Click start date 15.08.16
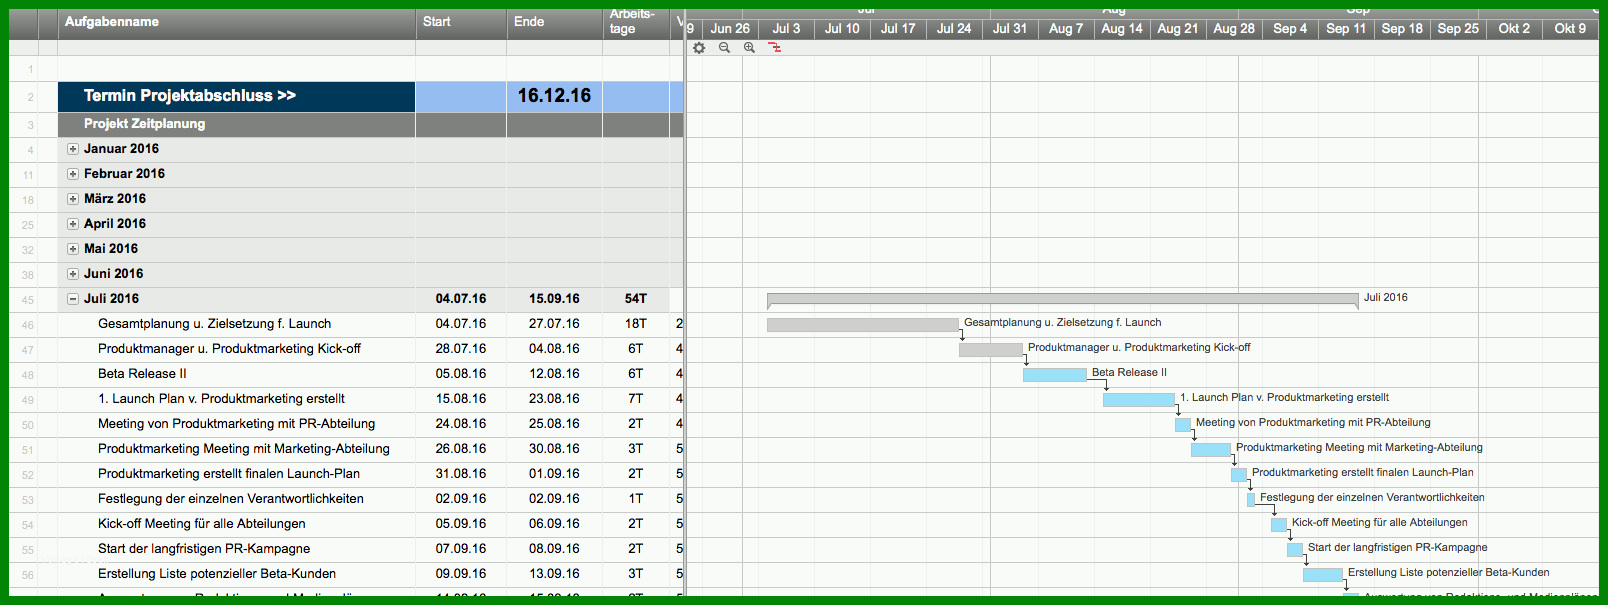This screenshot has width=1608, height=605. tap(461, 399)
